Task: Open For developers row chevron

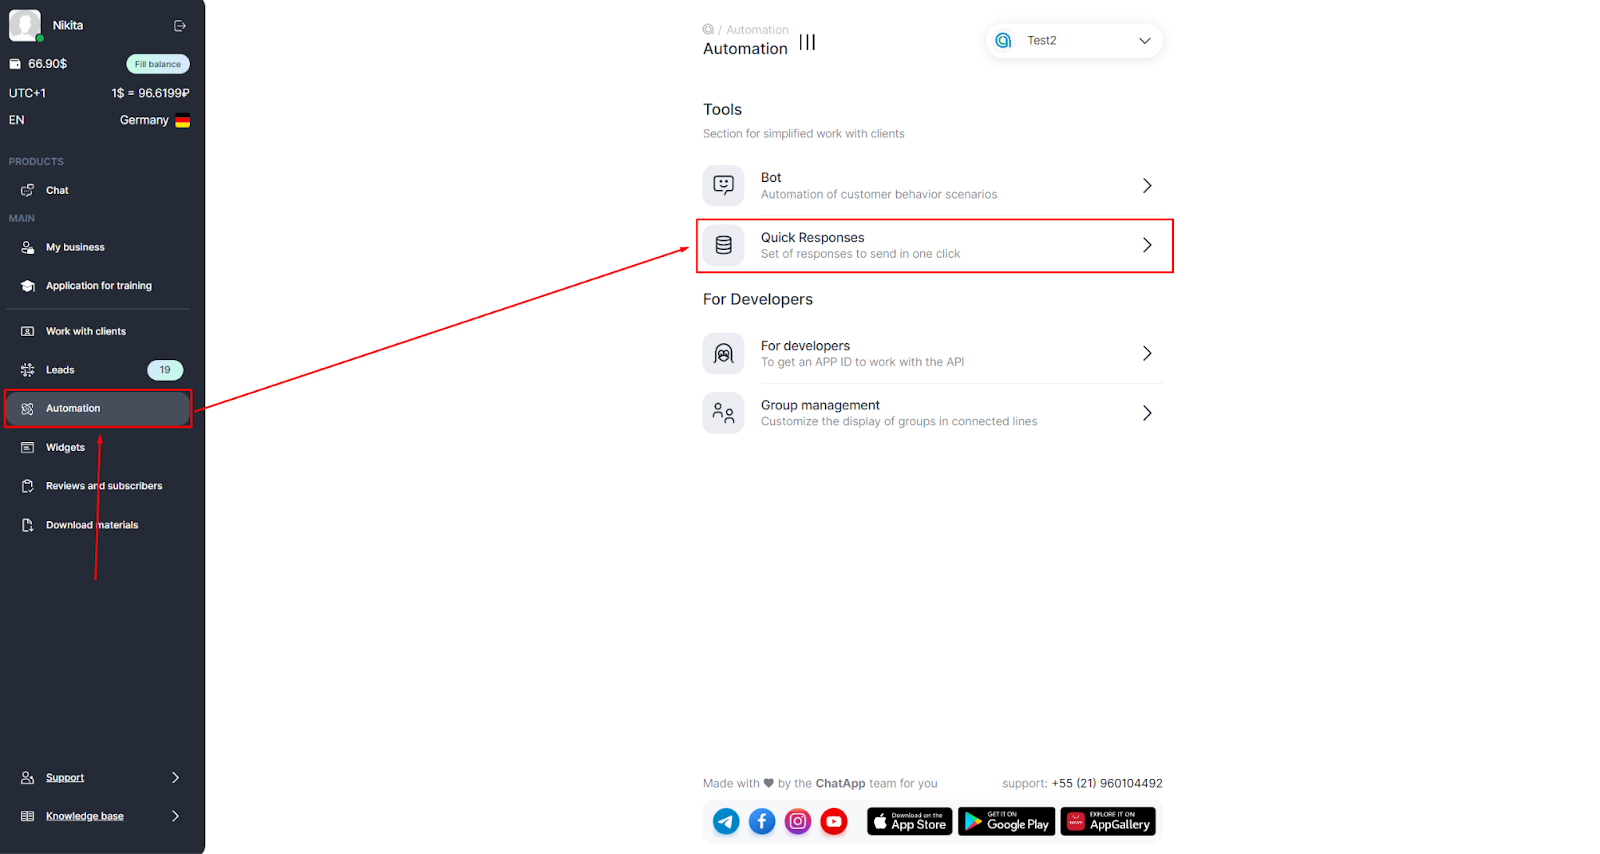Action: tap(1147, 353)
